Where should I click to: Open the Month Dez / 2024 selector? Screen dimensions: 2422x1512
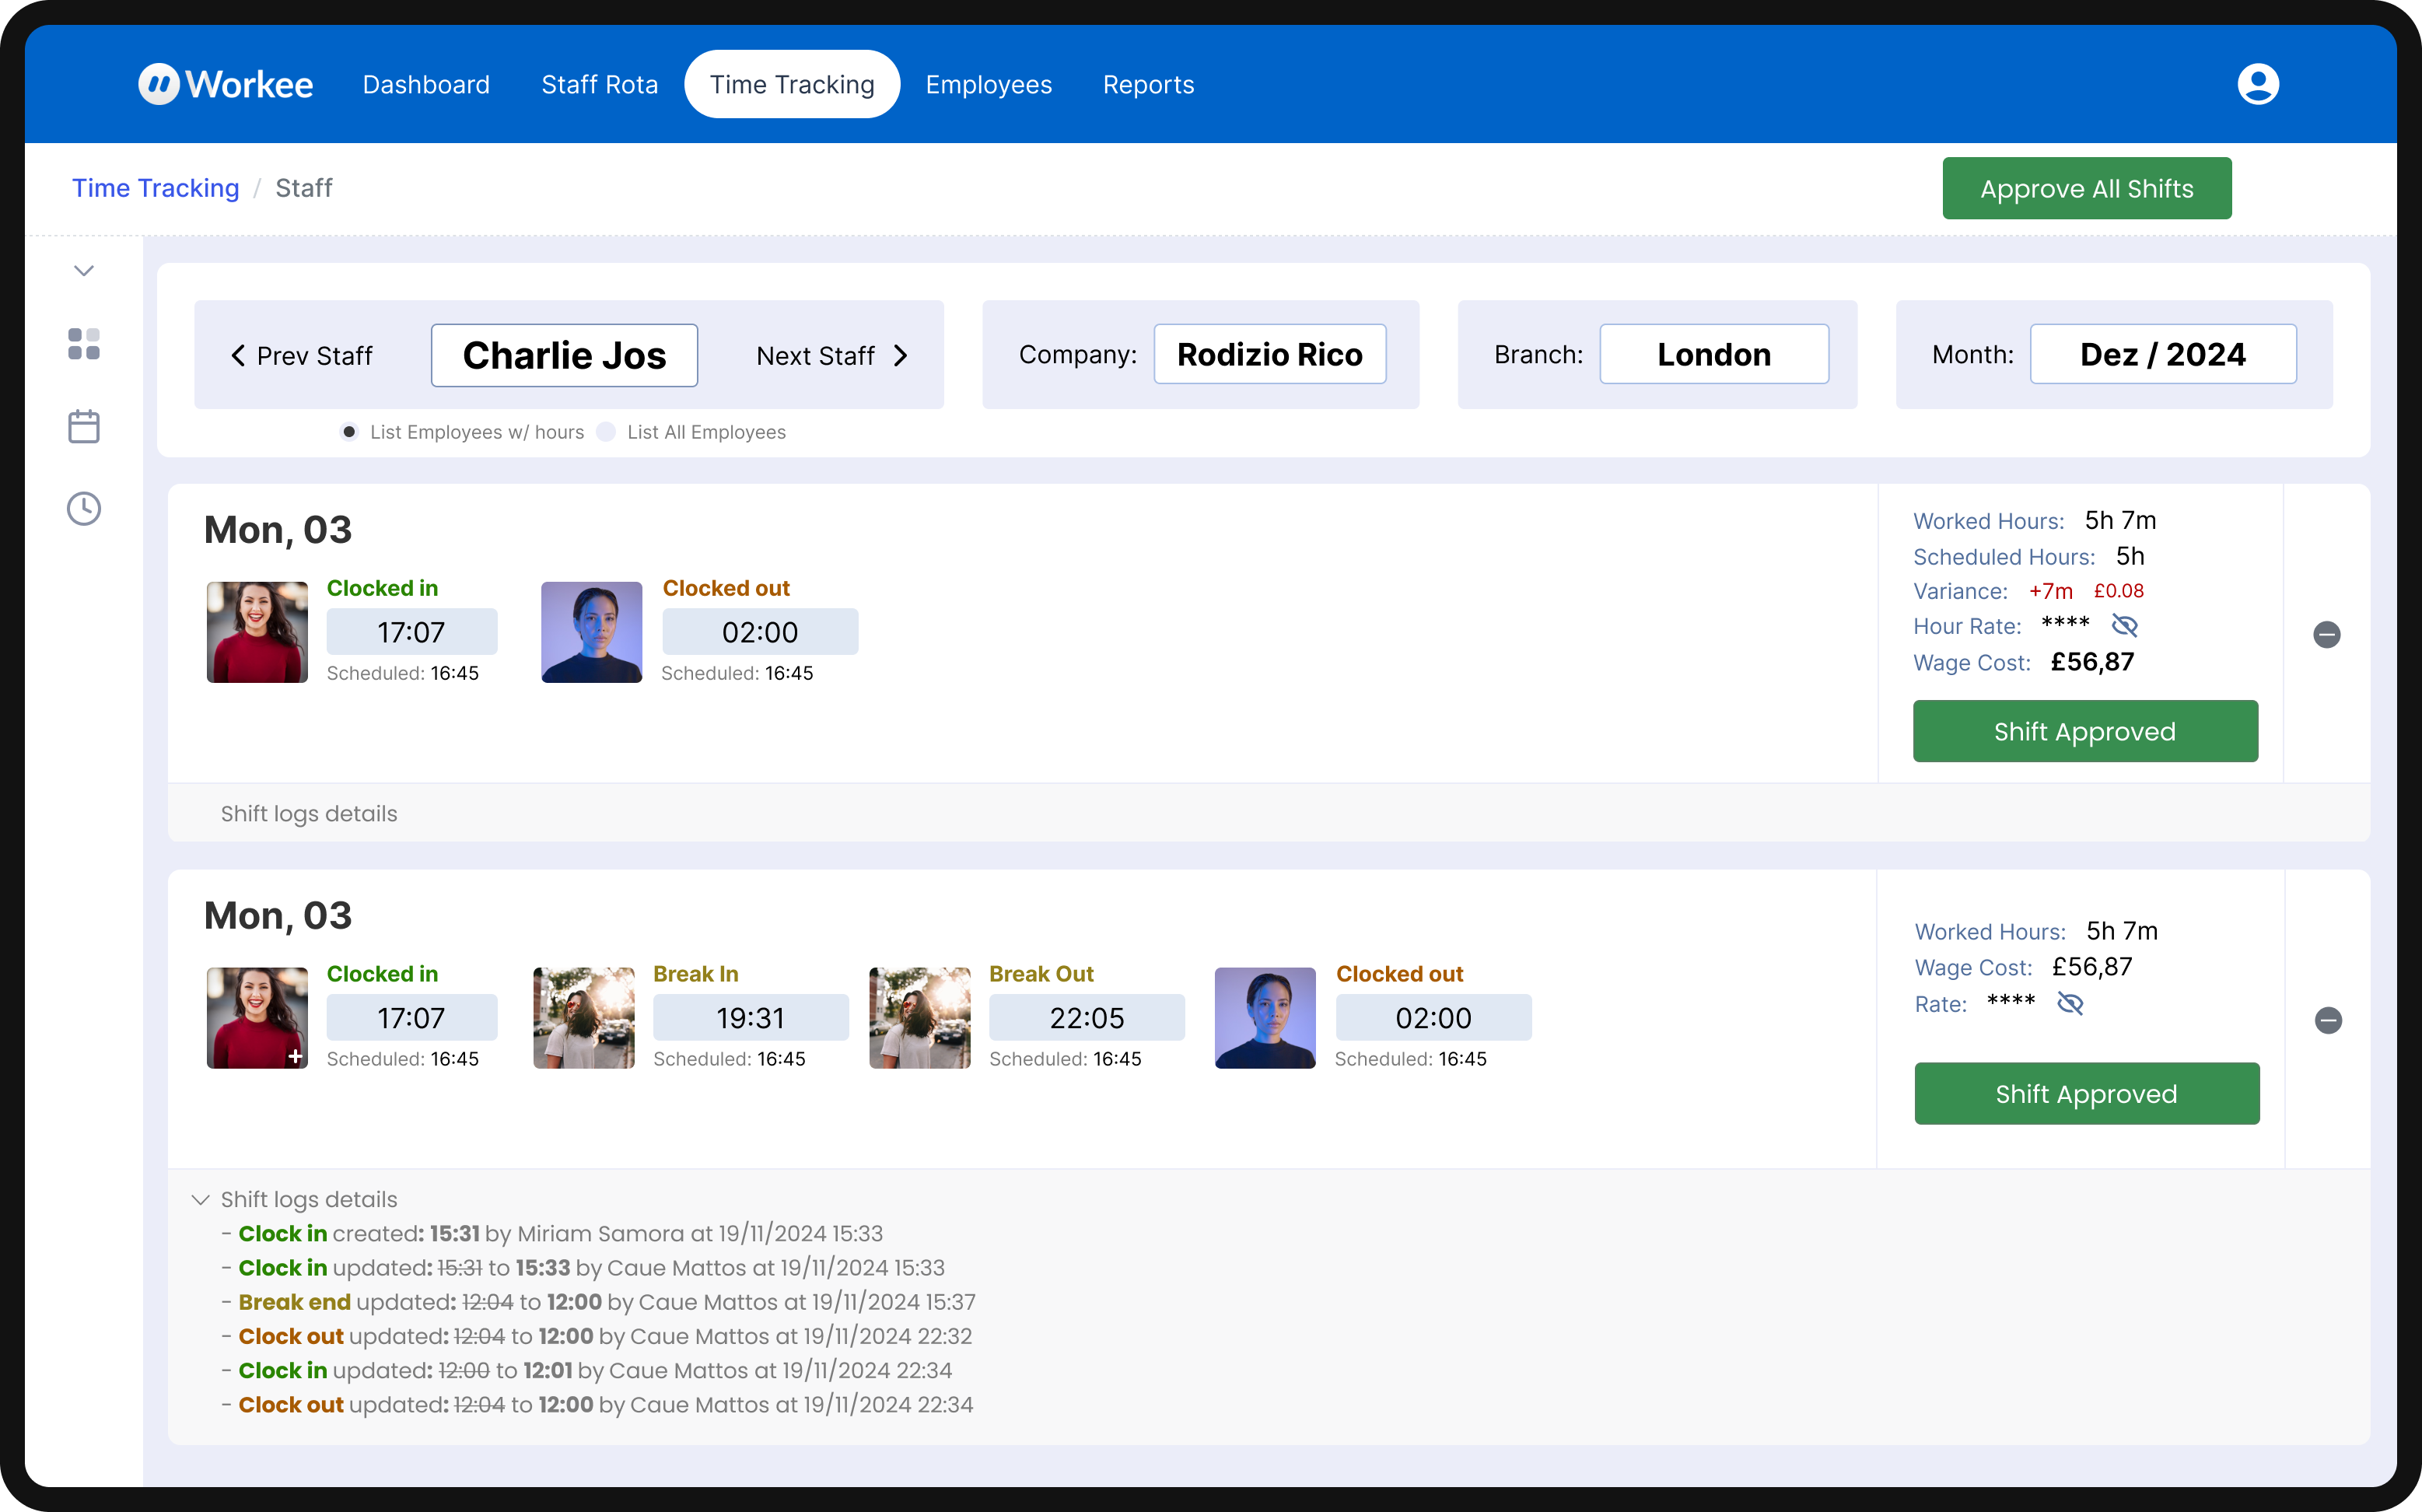point(2162,354)
